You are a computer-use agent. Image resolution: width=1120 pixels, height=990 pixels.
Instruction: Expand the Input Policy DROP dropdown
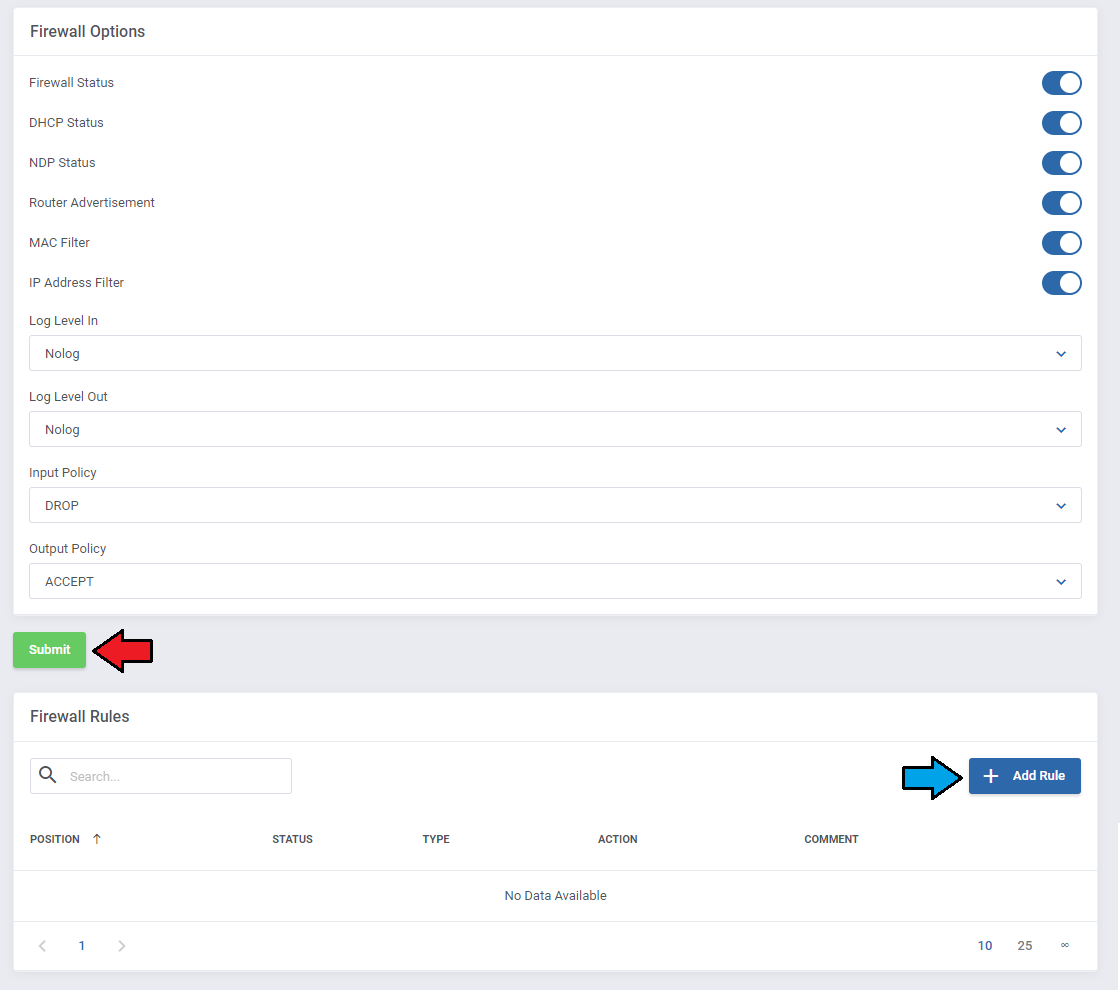[555, 506]
